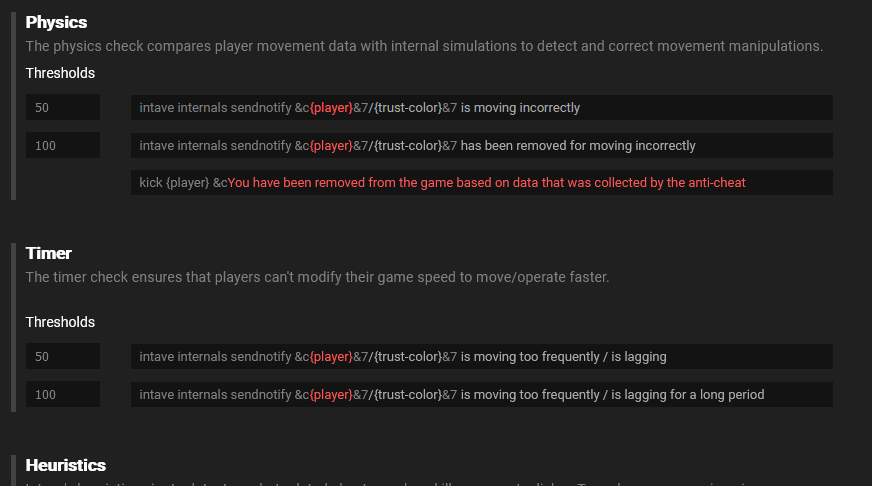Click the Heuristics section left border bar
Viewport: 872px width, 486px height.
coord(13,470)
